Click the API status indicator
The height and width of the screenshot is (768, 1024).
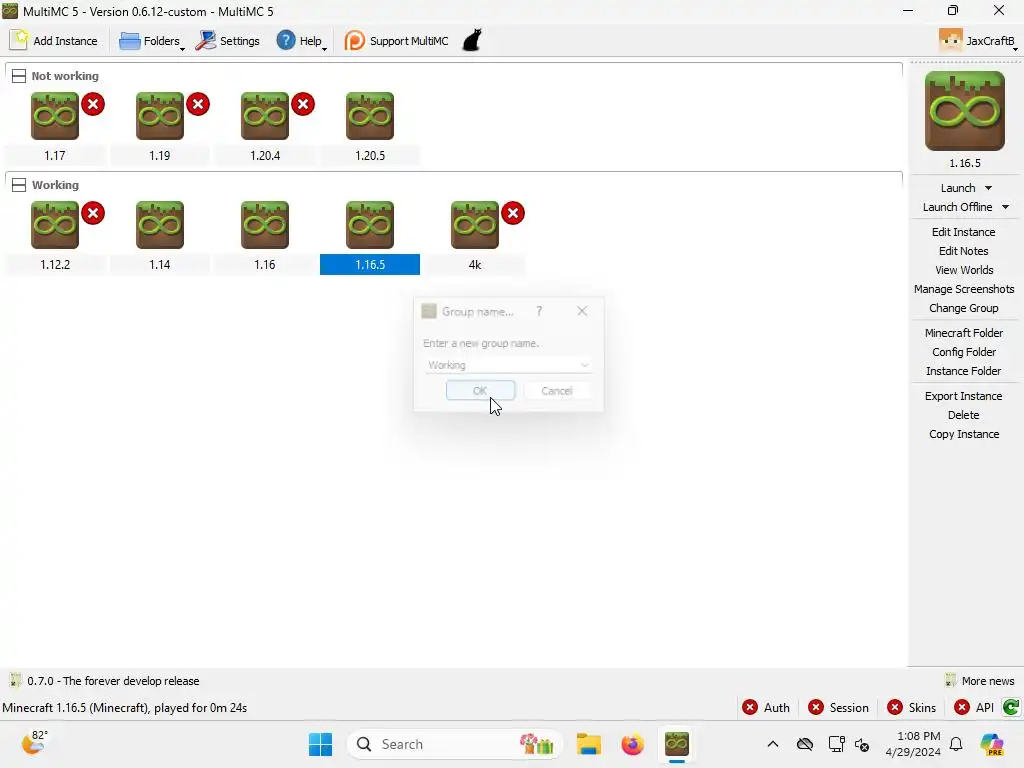pos(974,707)
